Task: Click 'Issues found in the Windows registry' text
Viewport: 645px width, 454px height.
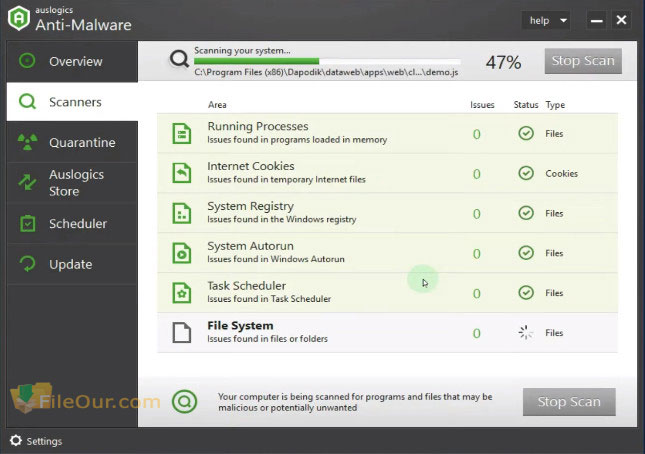Action: (282, 220)
